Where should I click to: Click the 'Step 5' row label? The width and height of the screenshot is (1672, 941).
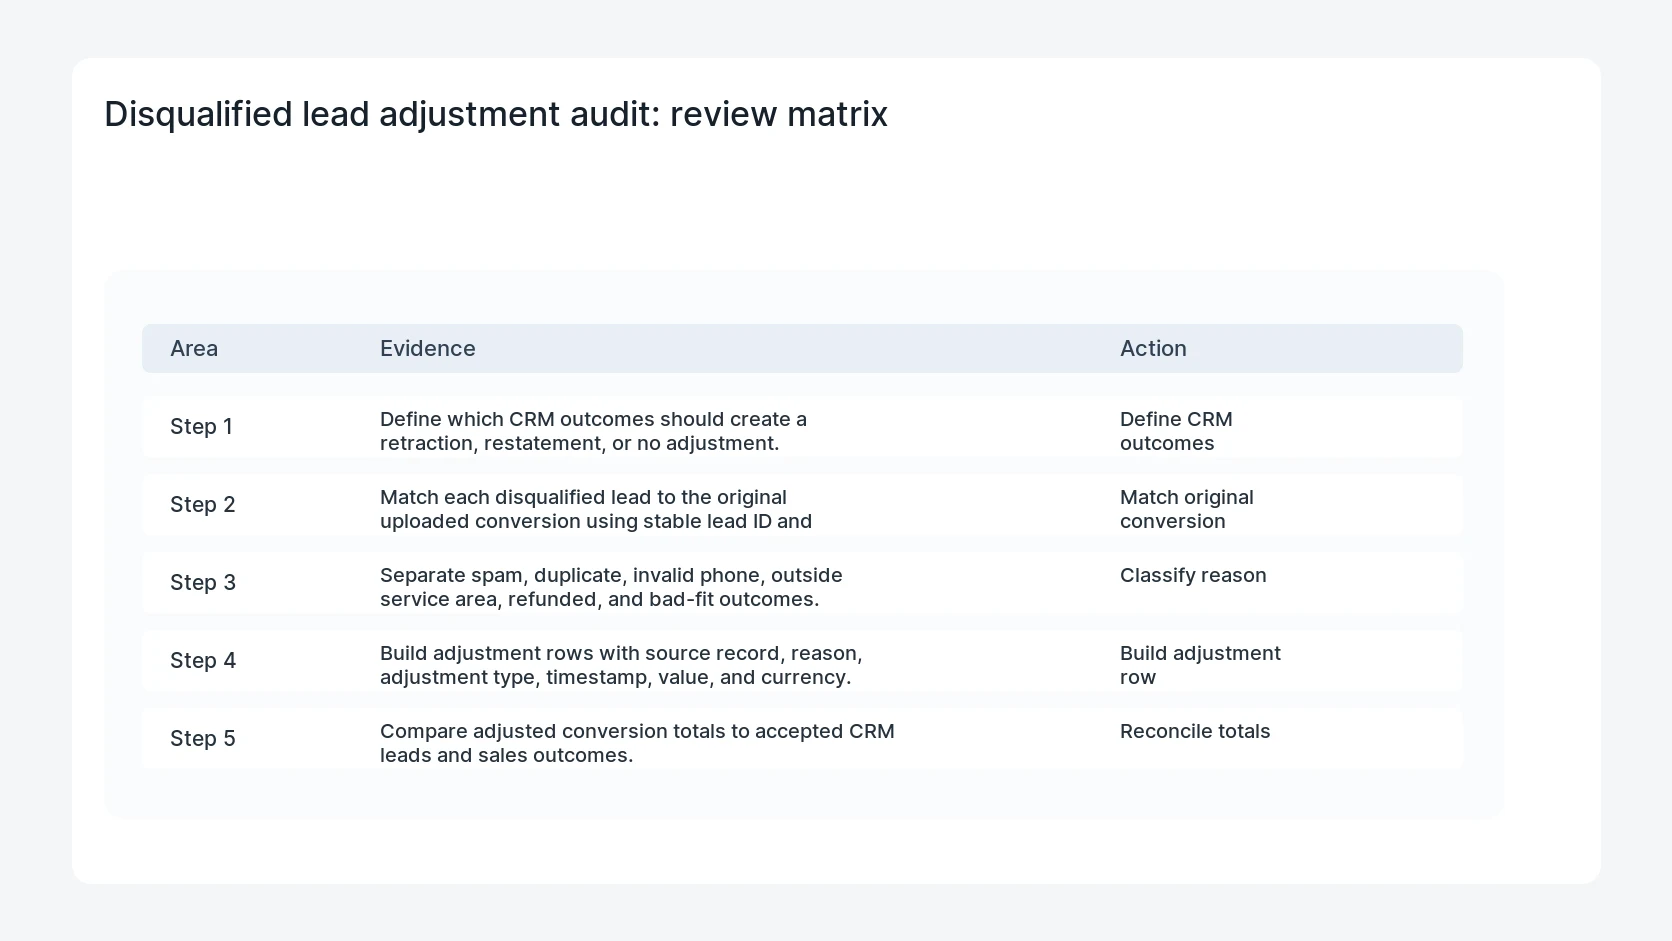pyautogui.click(x=203, y=738)
